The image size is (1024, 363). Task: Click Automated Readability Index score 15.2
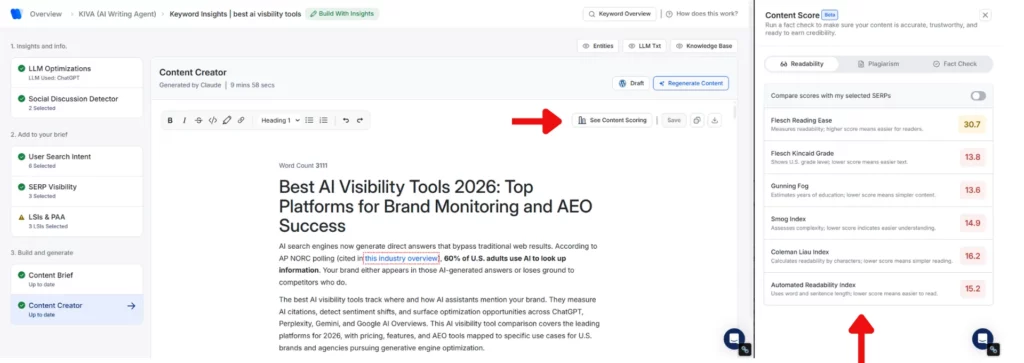coord(972,289)
